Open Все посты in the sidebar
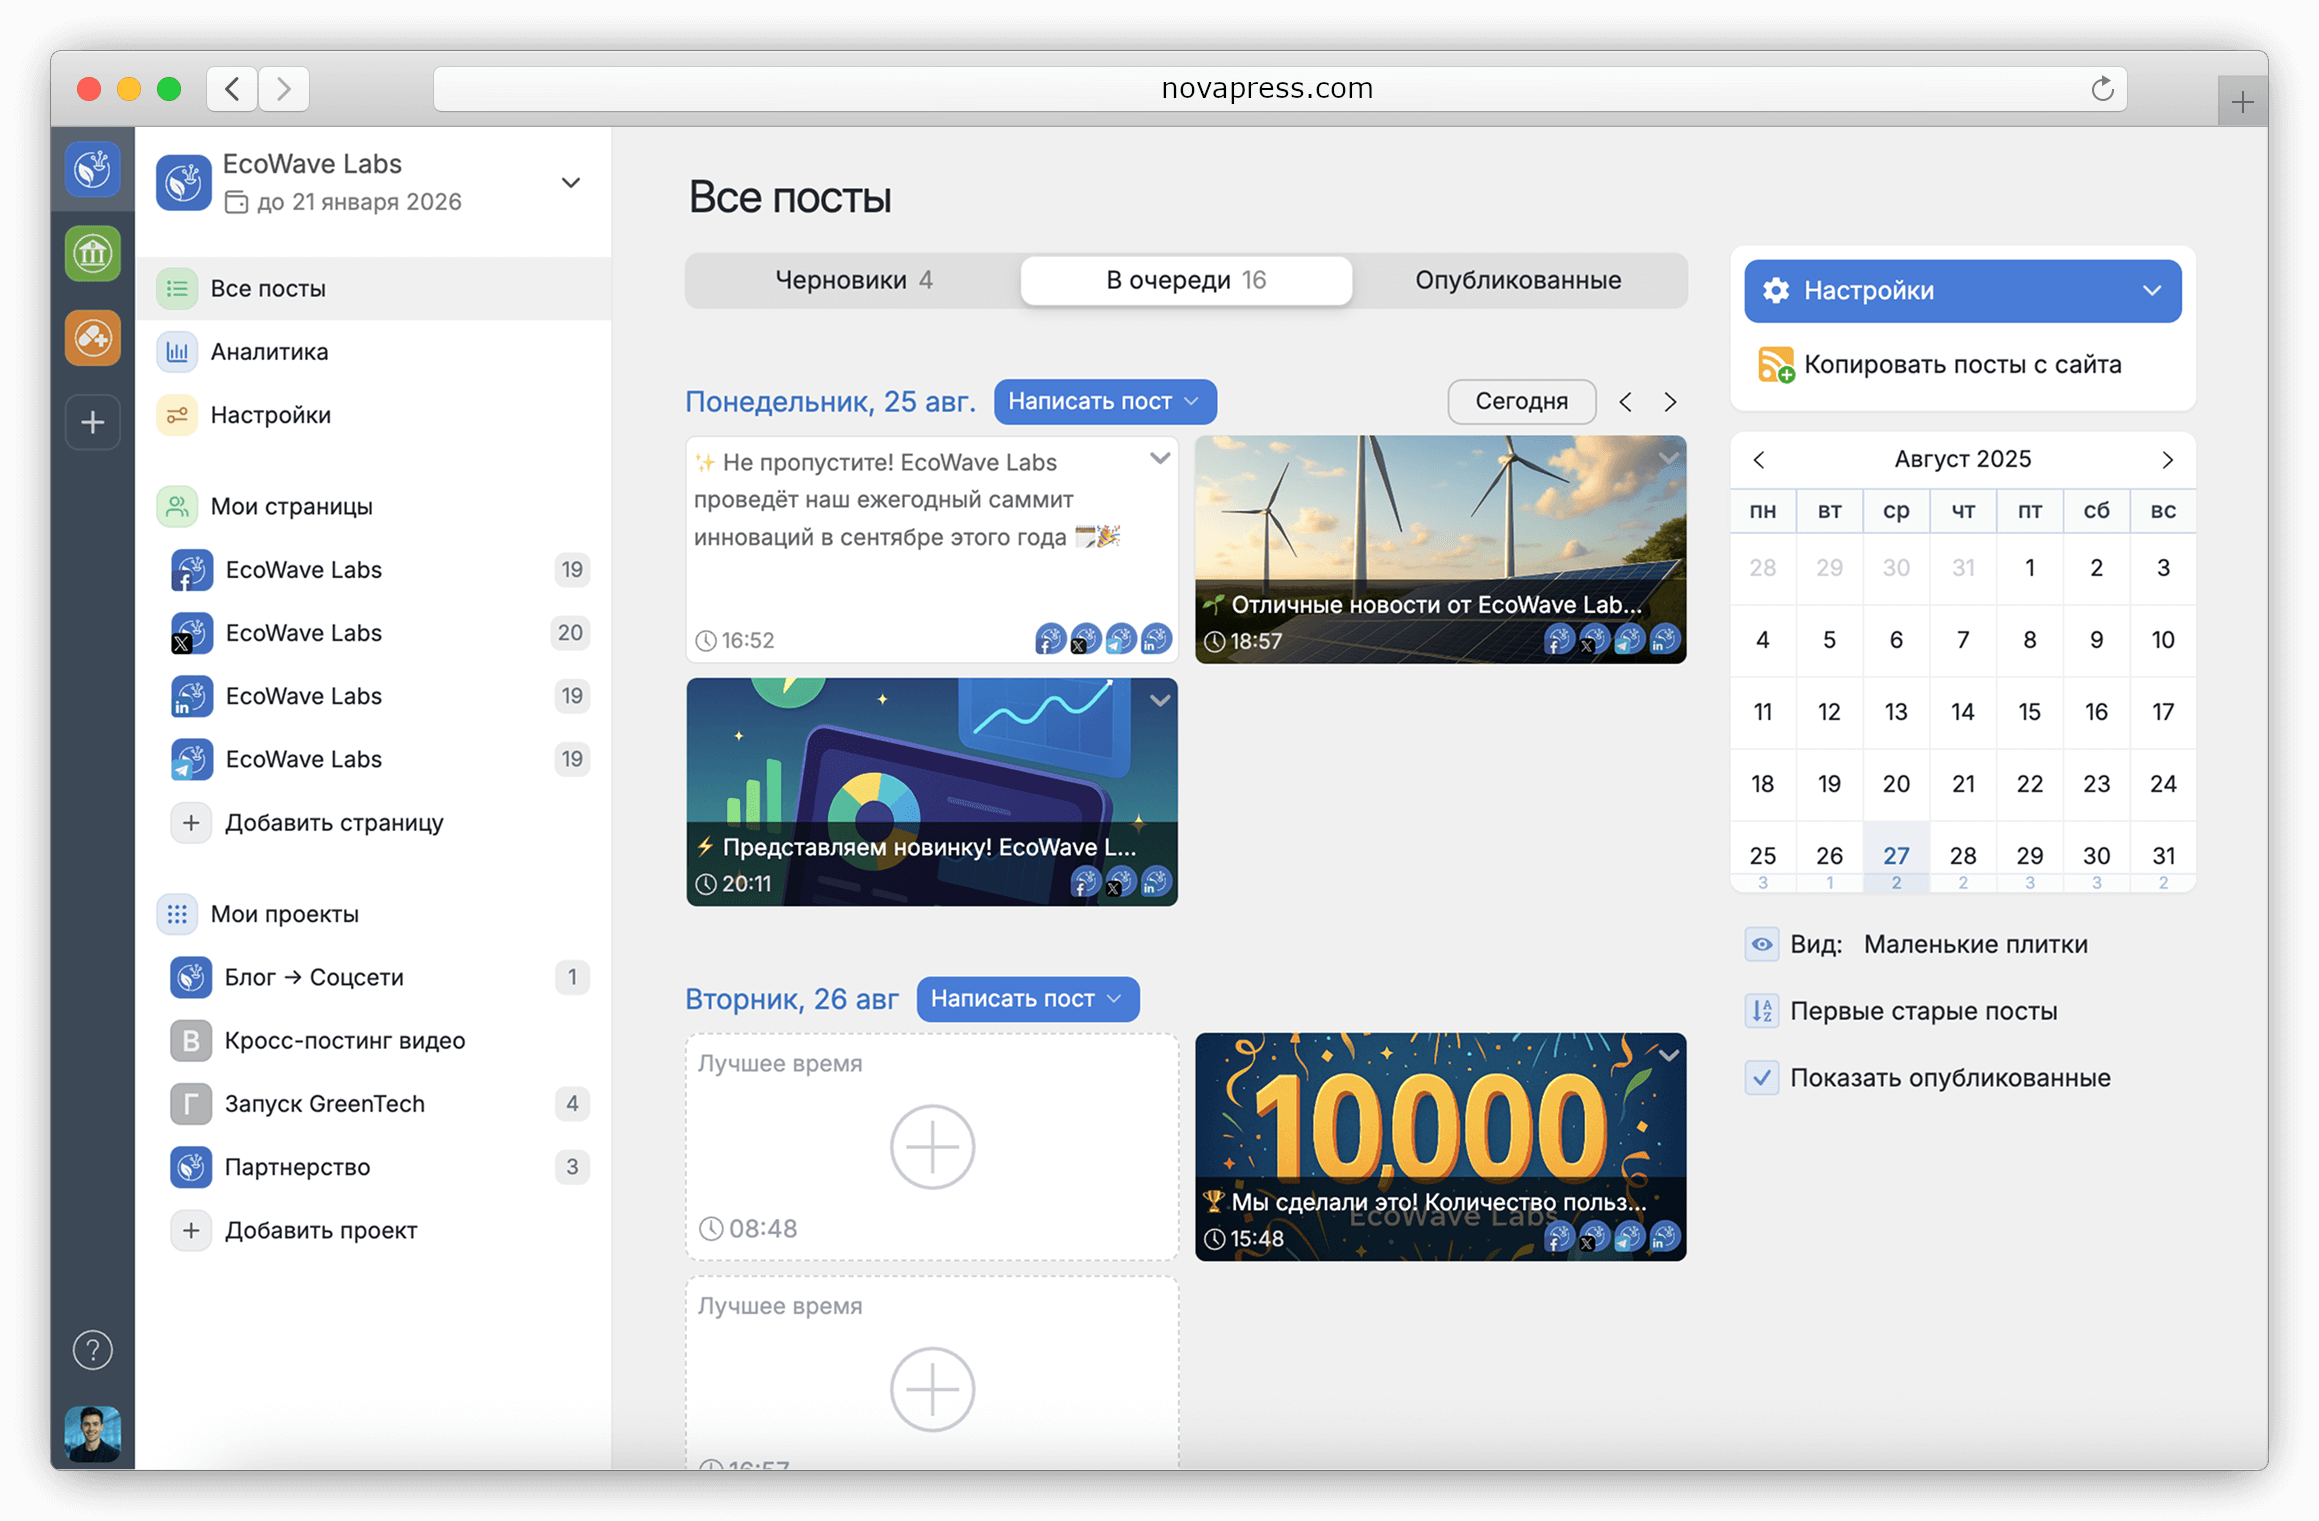 coord(374,289)
